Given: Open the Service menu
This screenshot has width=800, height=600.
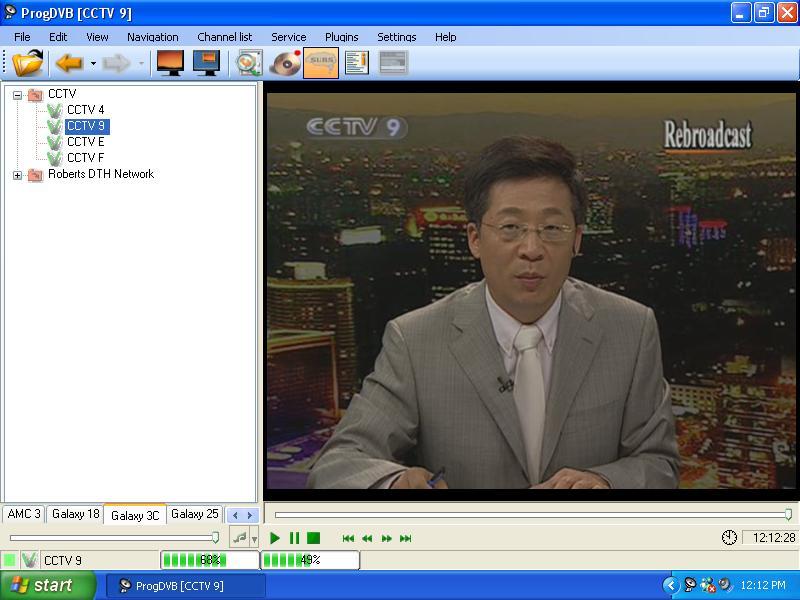Looking at the screenshot, I should pyautogui.click(x=289, y=37).
